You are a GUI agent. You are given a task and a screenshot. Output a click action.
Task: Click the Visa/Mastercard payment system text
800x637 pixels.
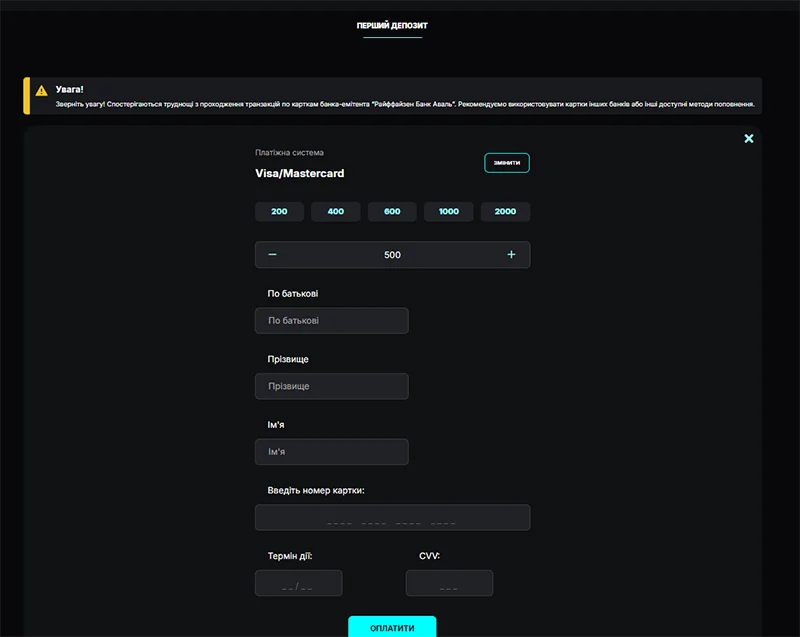coord(299,173)
